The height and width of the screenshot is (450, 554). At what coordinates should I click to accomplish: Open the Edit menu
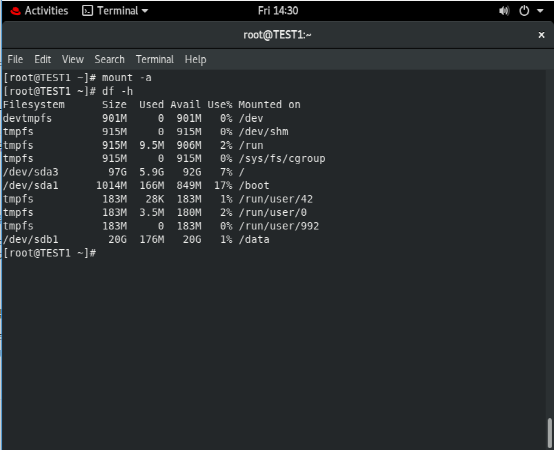coord(42,59)
